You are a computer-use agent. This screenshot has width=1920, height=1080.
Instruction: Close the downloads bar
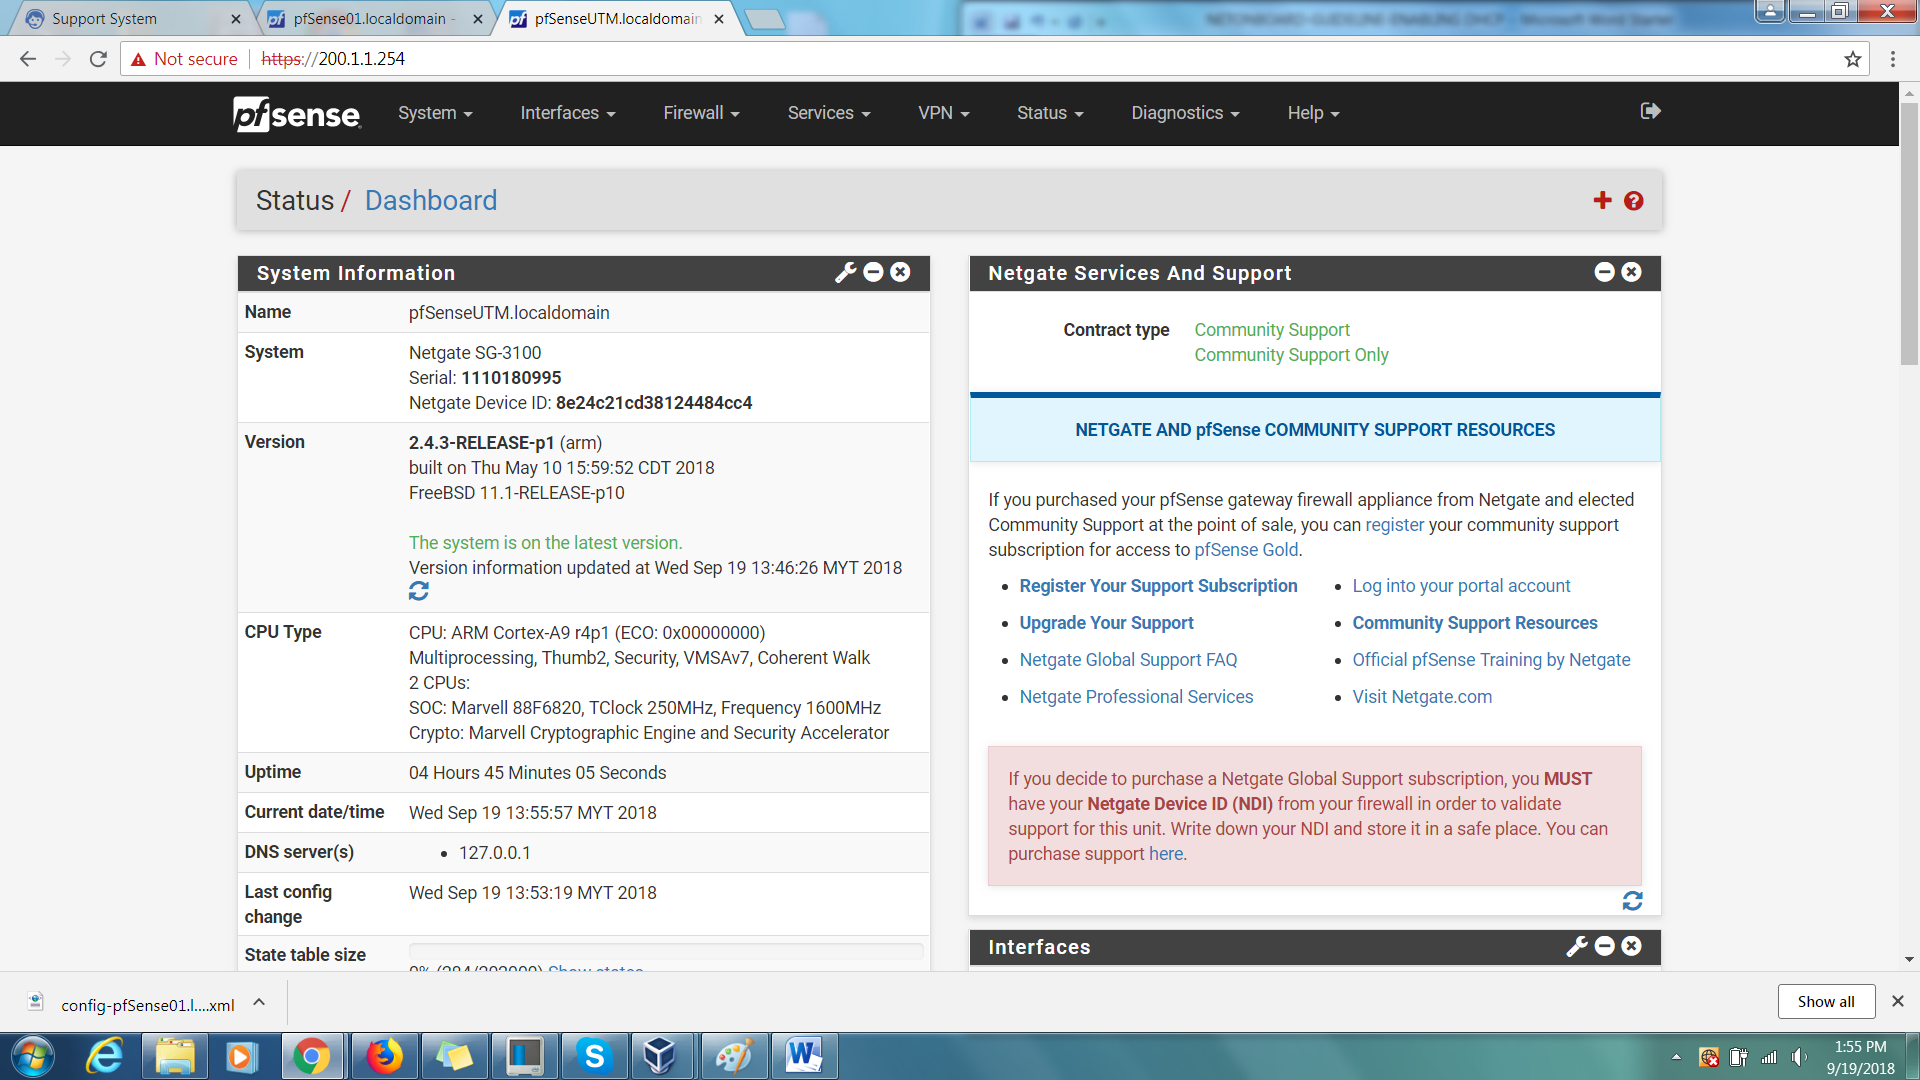[1897, 1001]
